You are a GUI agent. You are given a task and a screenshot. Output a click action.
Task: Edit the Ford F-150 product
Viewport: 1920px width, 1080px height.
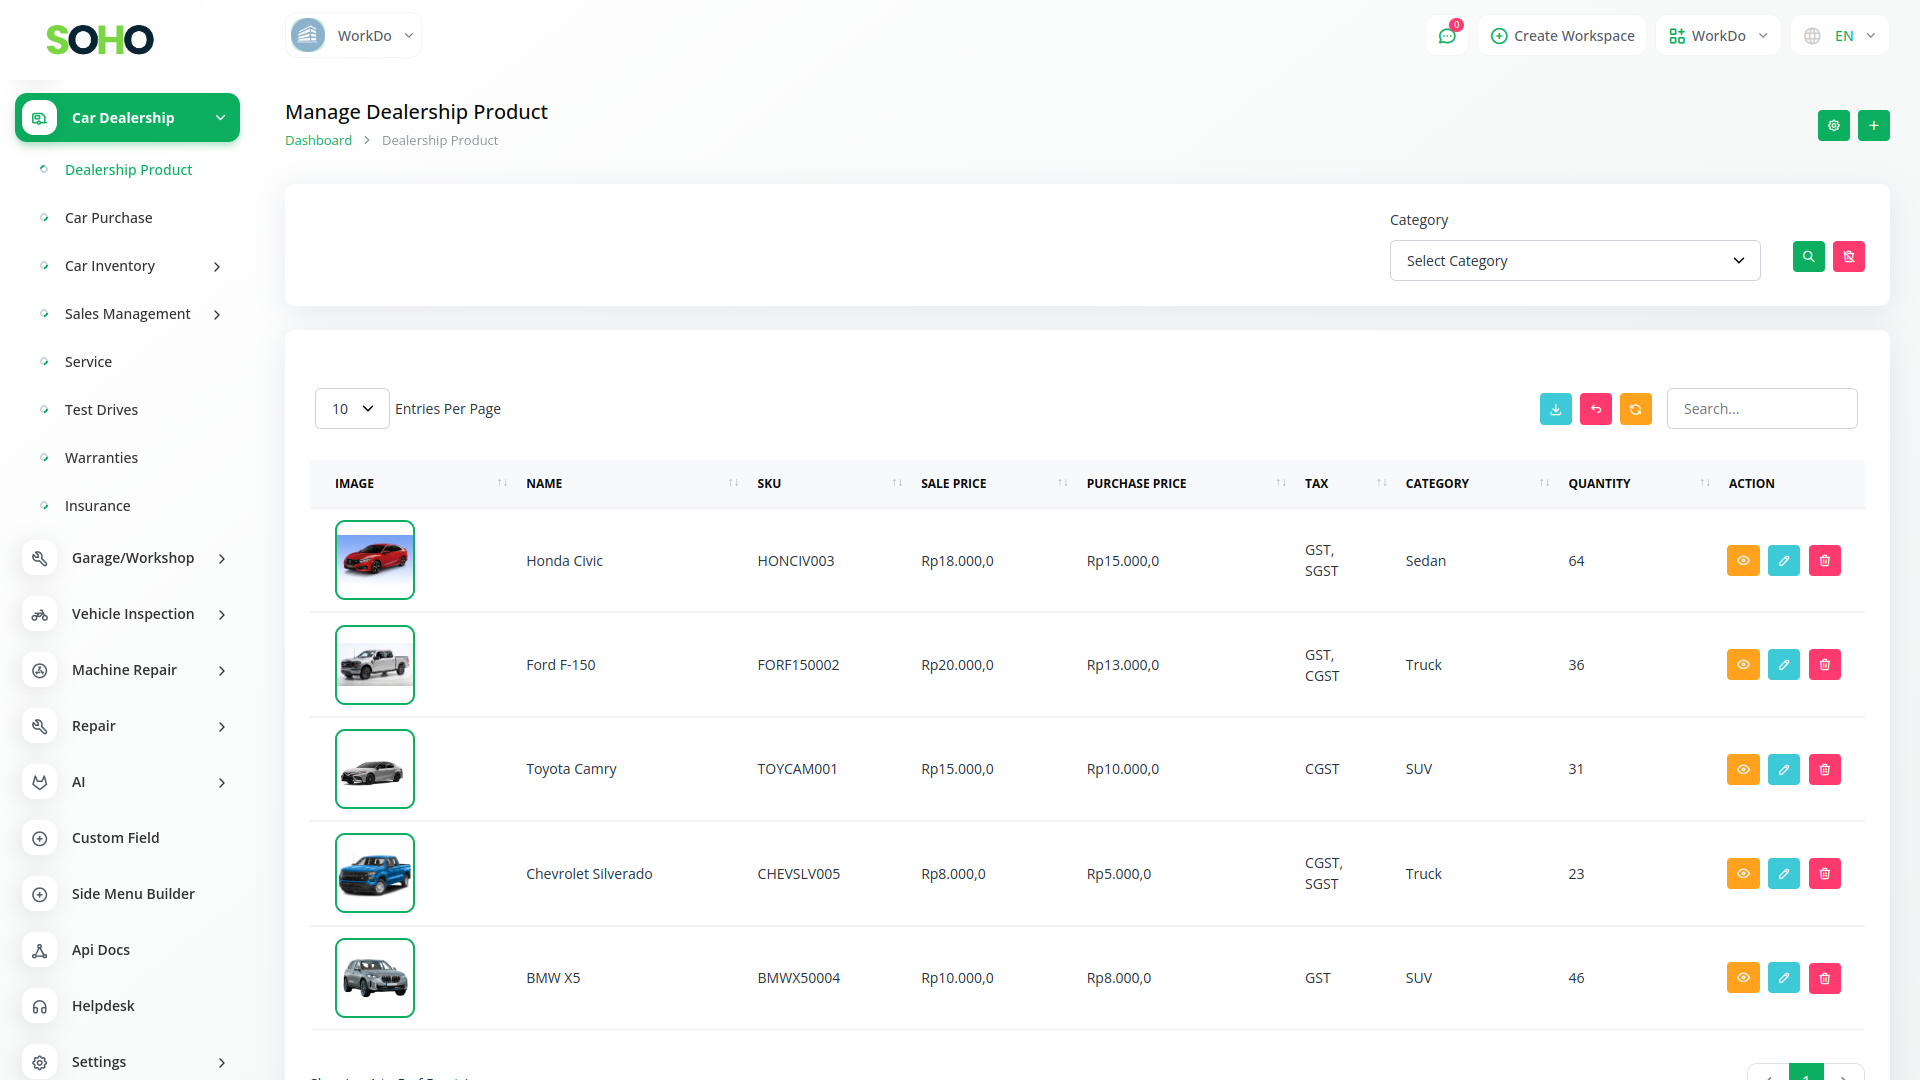[x=1783, y=665]
